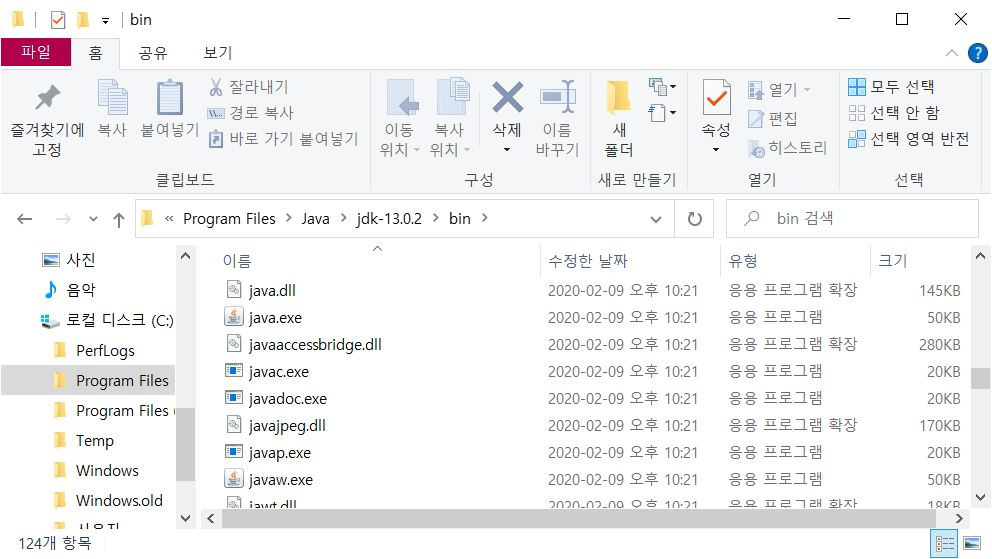Viewport: 992px width, 559px height.
Task: Switch to the 홈 (Home) tab
Action: tap(96, 53)
